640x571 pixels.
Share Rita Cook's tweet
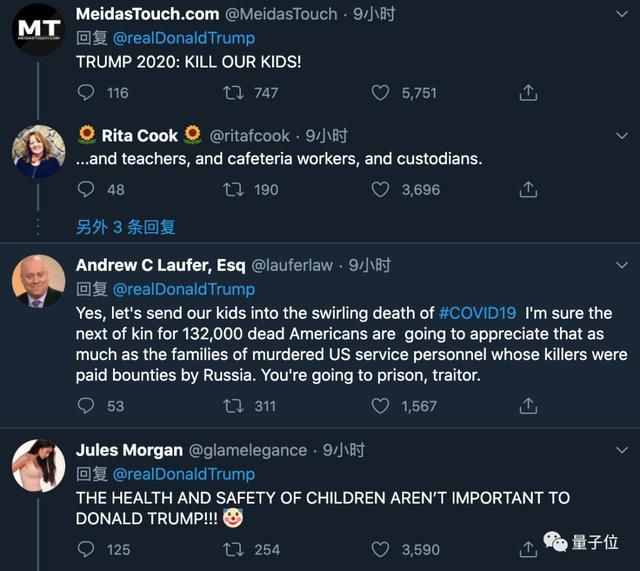pyautogui.click(x=528, y=189)
